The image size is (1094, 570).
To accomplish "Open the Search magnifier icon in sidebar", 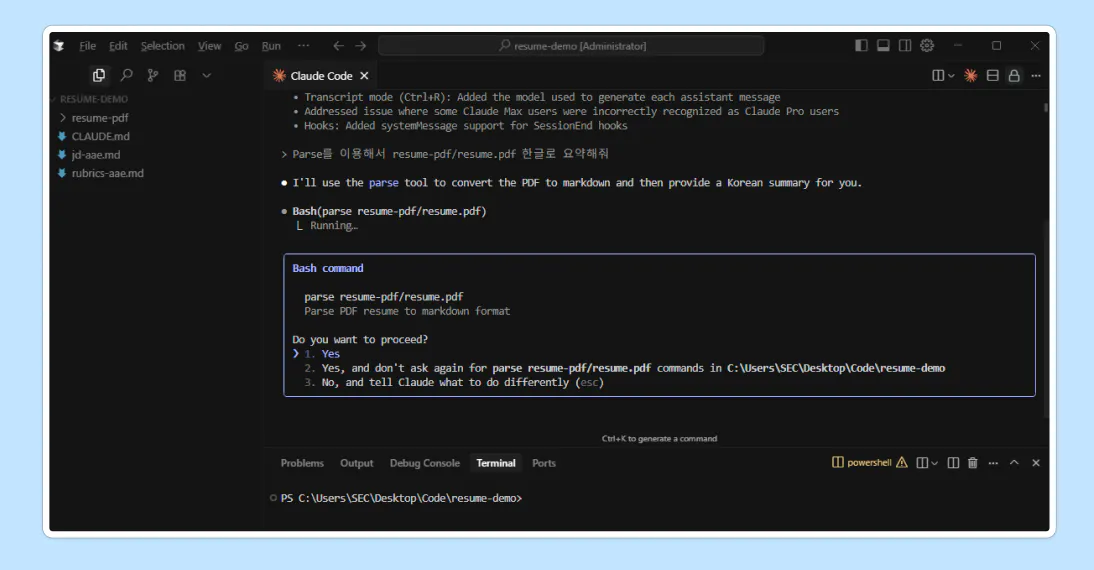I will (126, 75).
